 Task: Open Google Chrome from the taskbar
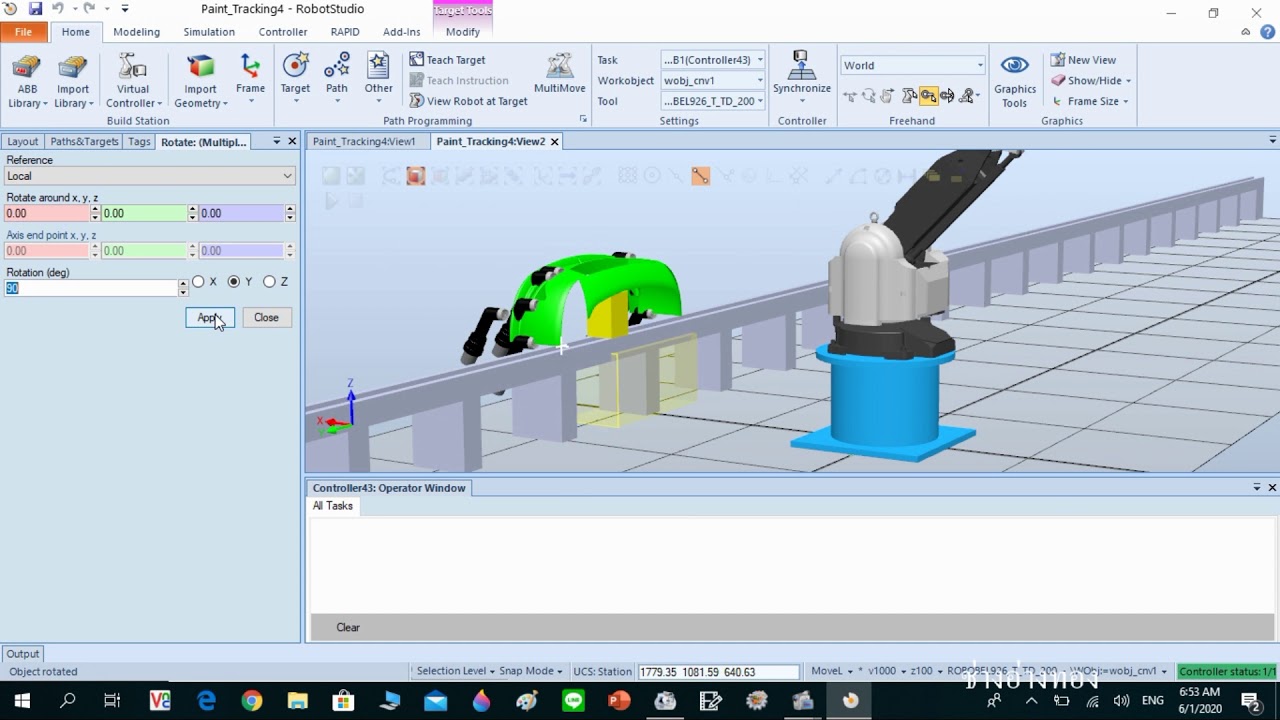coord(252,701)
